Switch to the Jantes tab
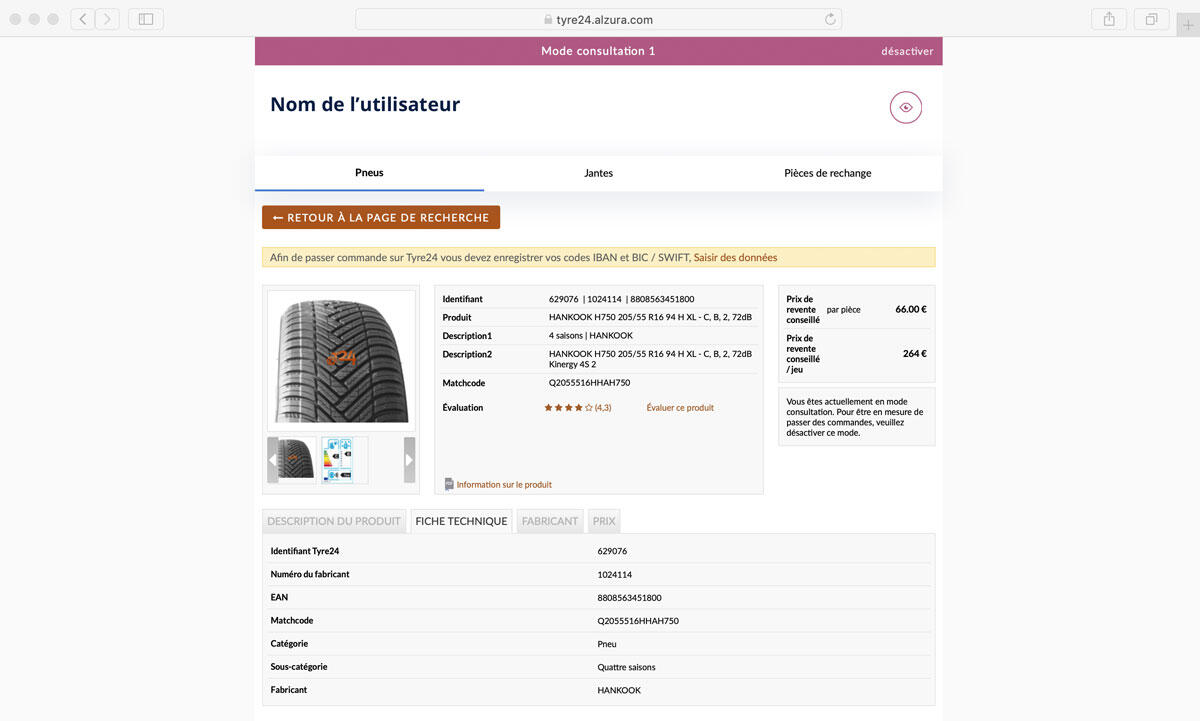 (x=598, y=173)
